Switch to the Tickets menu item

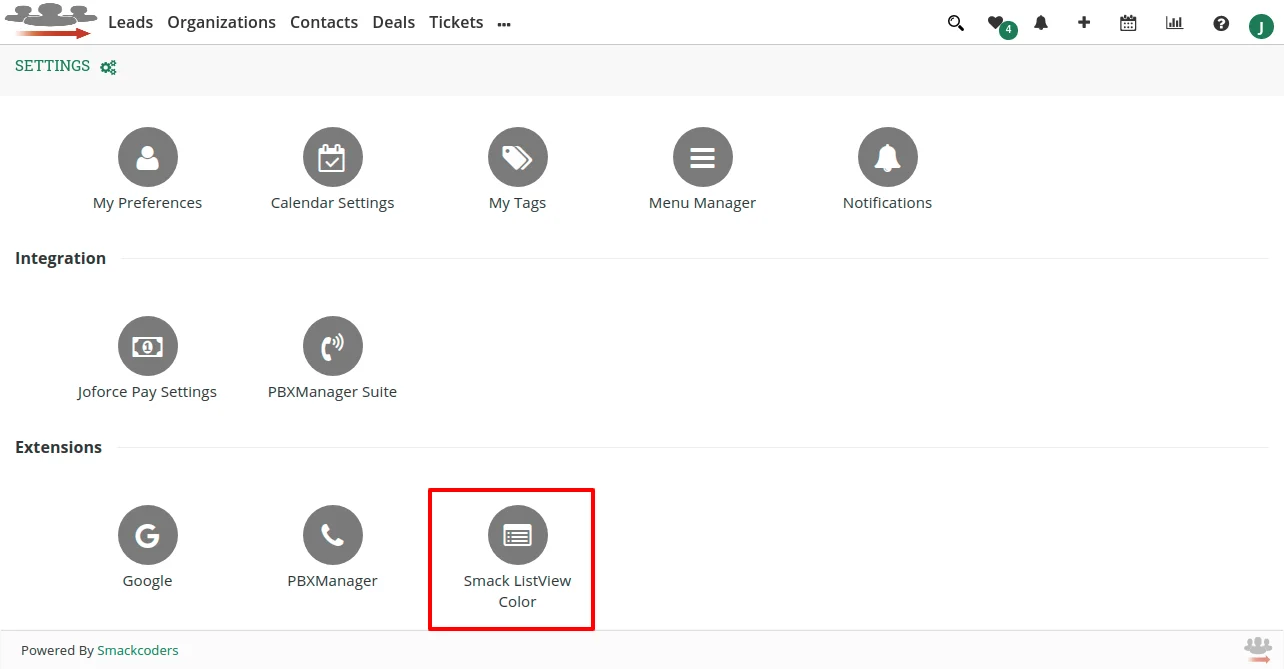click(456, 22)
